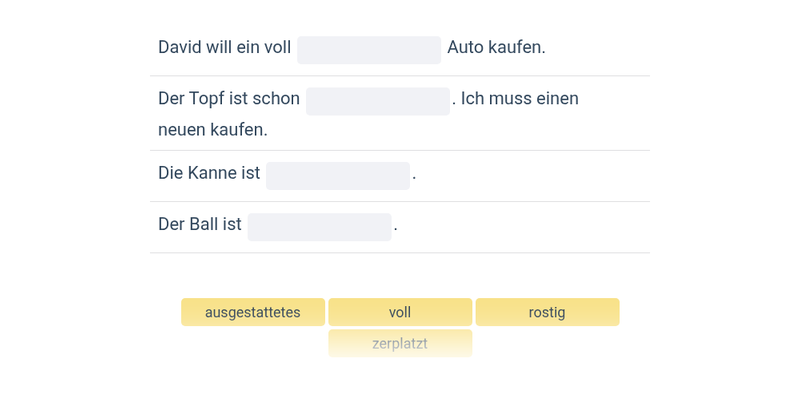Click the "rostig" word tile

[547, 312]
